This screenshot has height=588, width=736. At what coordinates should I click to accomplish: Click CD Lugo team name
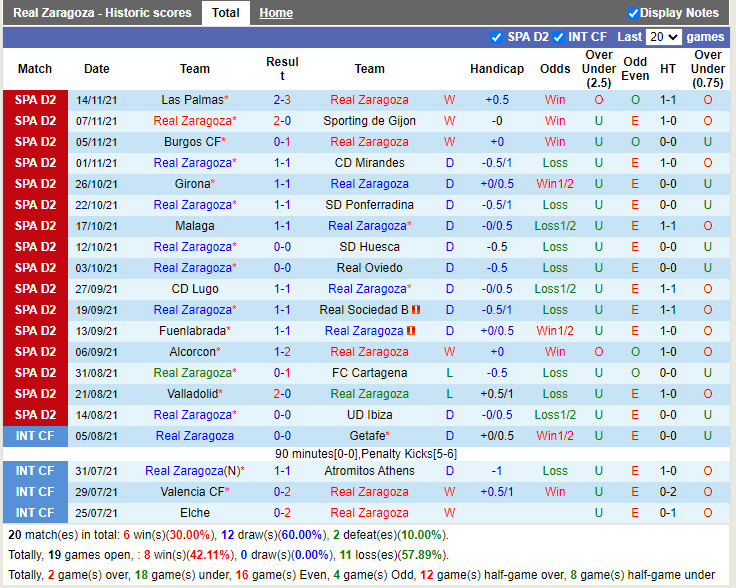click(194, 289)
